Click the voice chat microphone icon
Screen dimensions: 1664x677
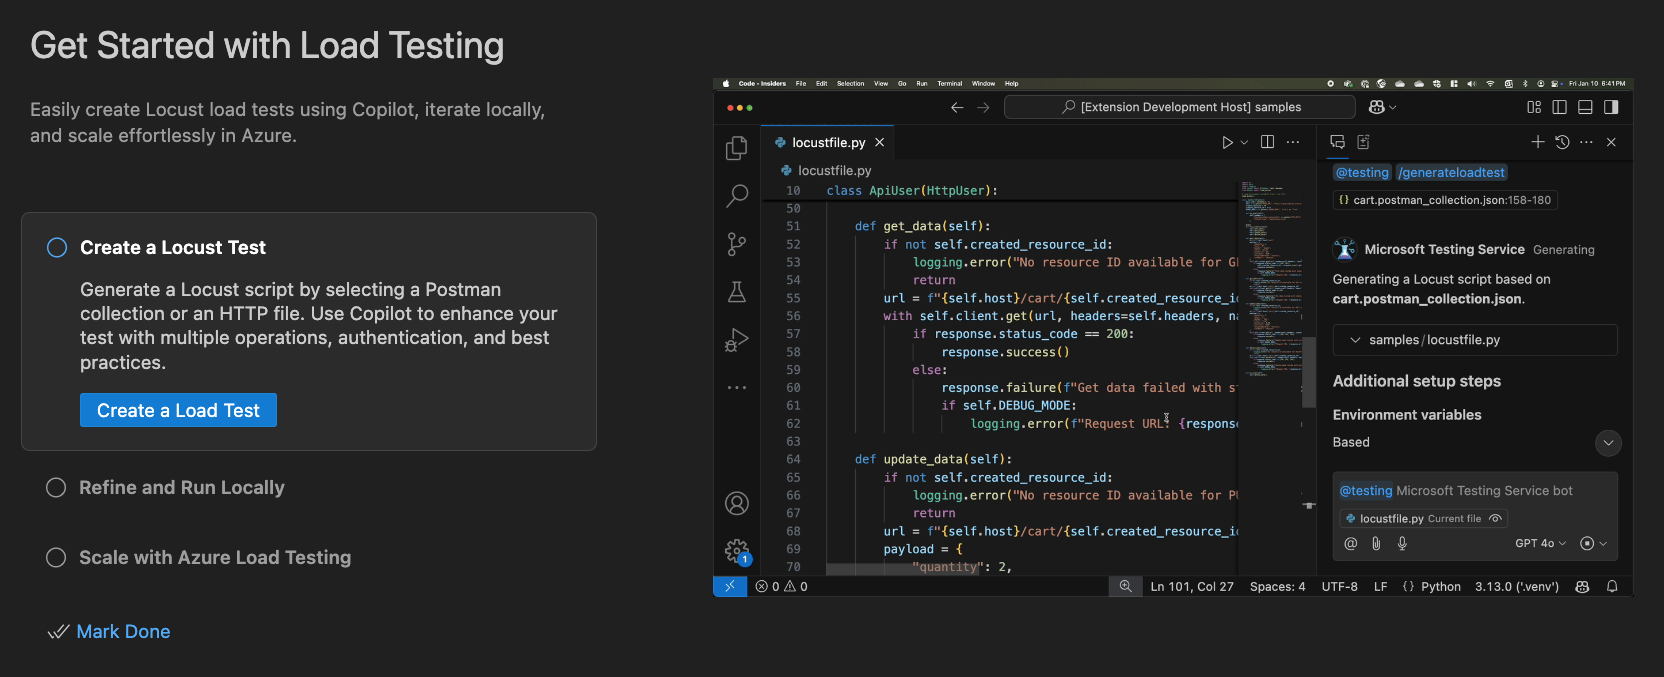pos(1402,543)
